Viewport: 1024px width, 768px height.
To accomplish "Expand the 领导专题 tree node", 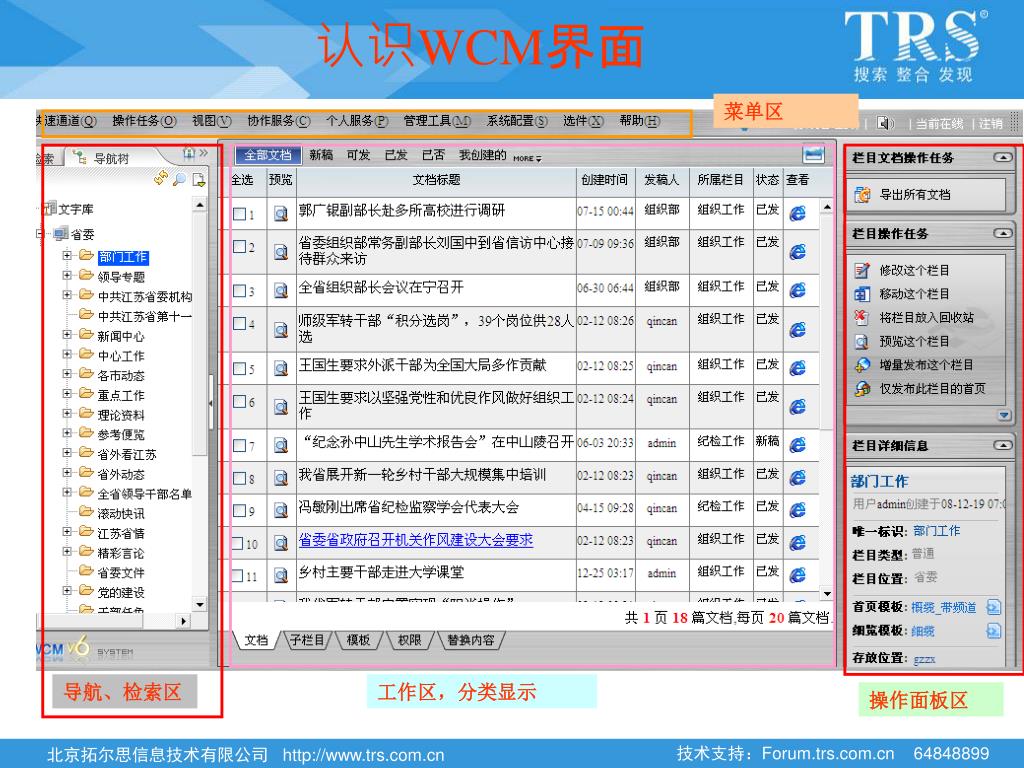I will click(x=67, y=275).
